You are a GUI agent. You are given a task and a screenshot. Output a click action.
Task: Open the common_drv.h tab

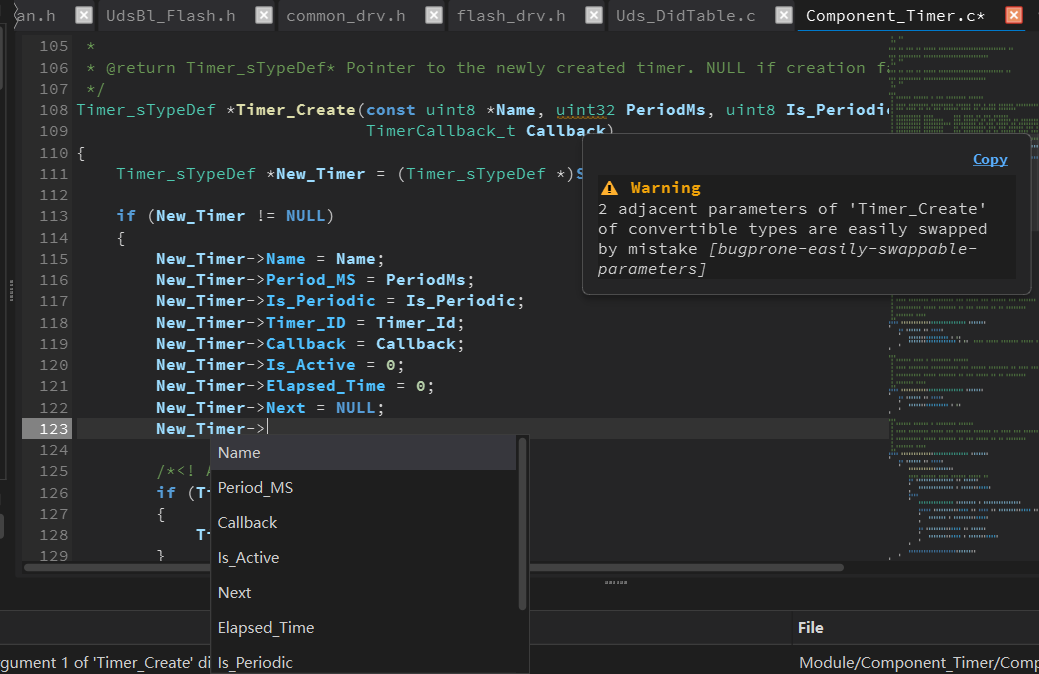tap(346, 16)
